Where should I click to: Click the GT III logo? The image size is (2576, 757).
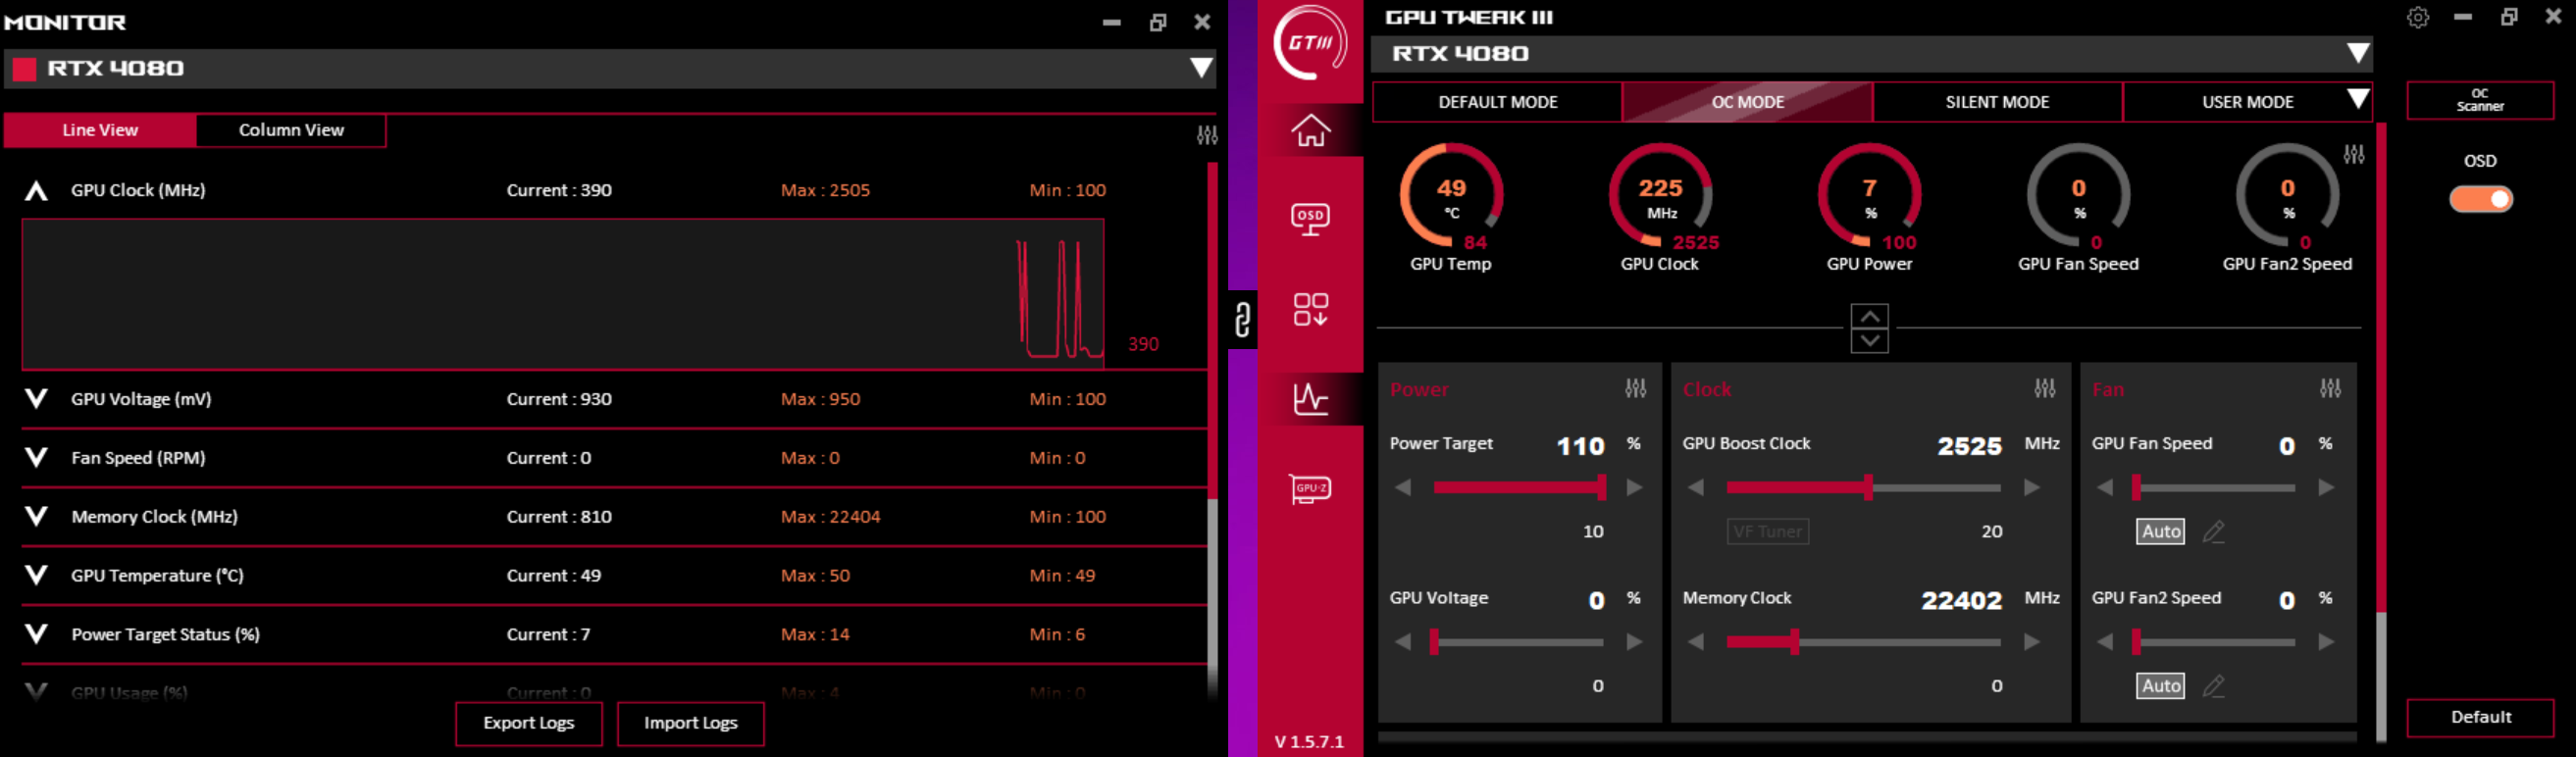pos(1310,43)
